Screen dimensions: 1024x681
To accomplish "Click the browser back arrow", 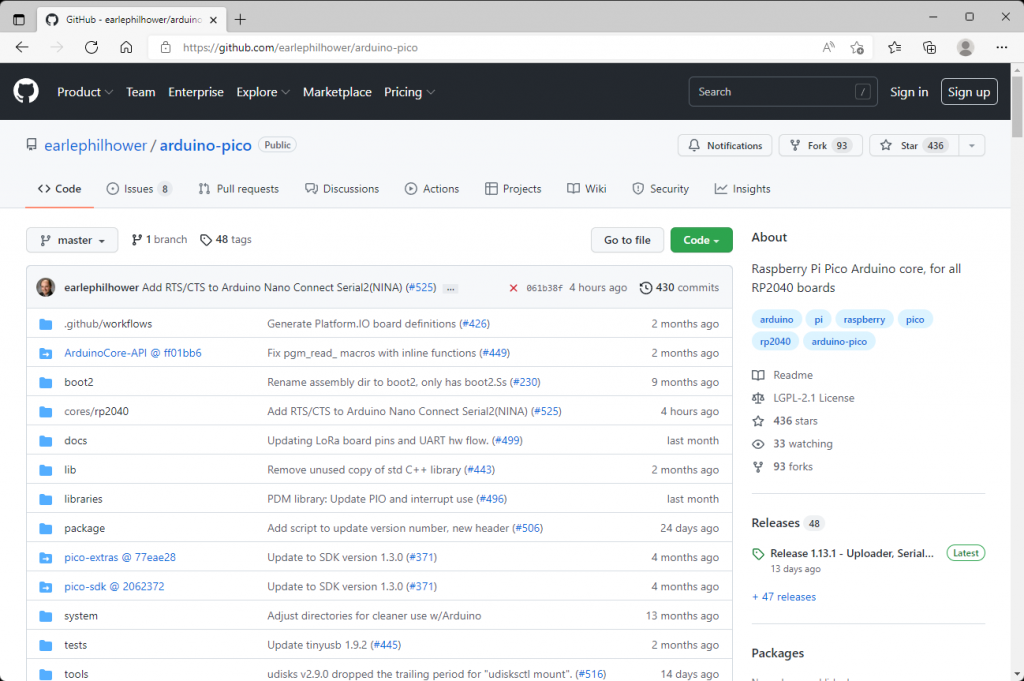I will click(22, 47).
